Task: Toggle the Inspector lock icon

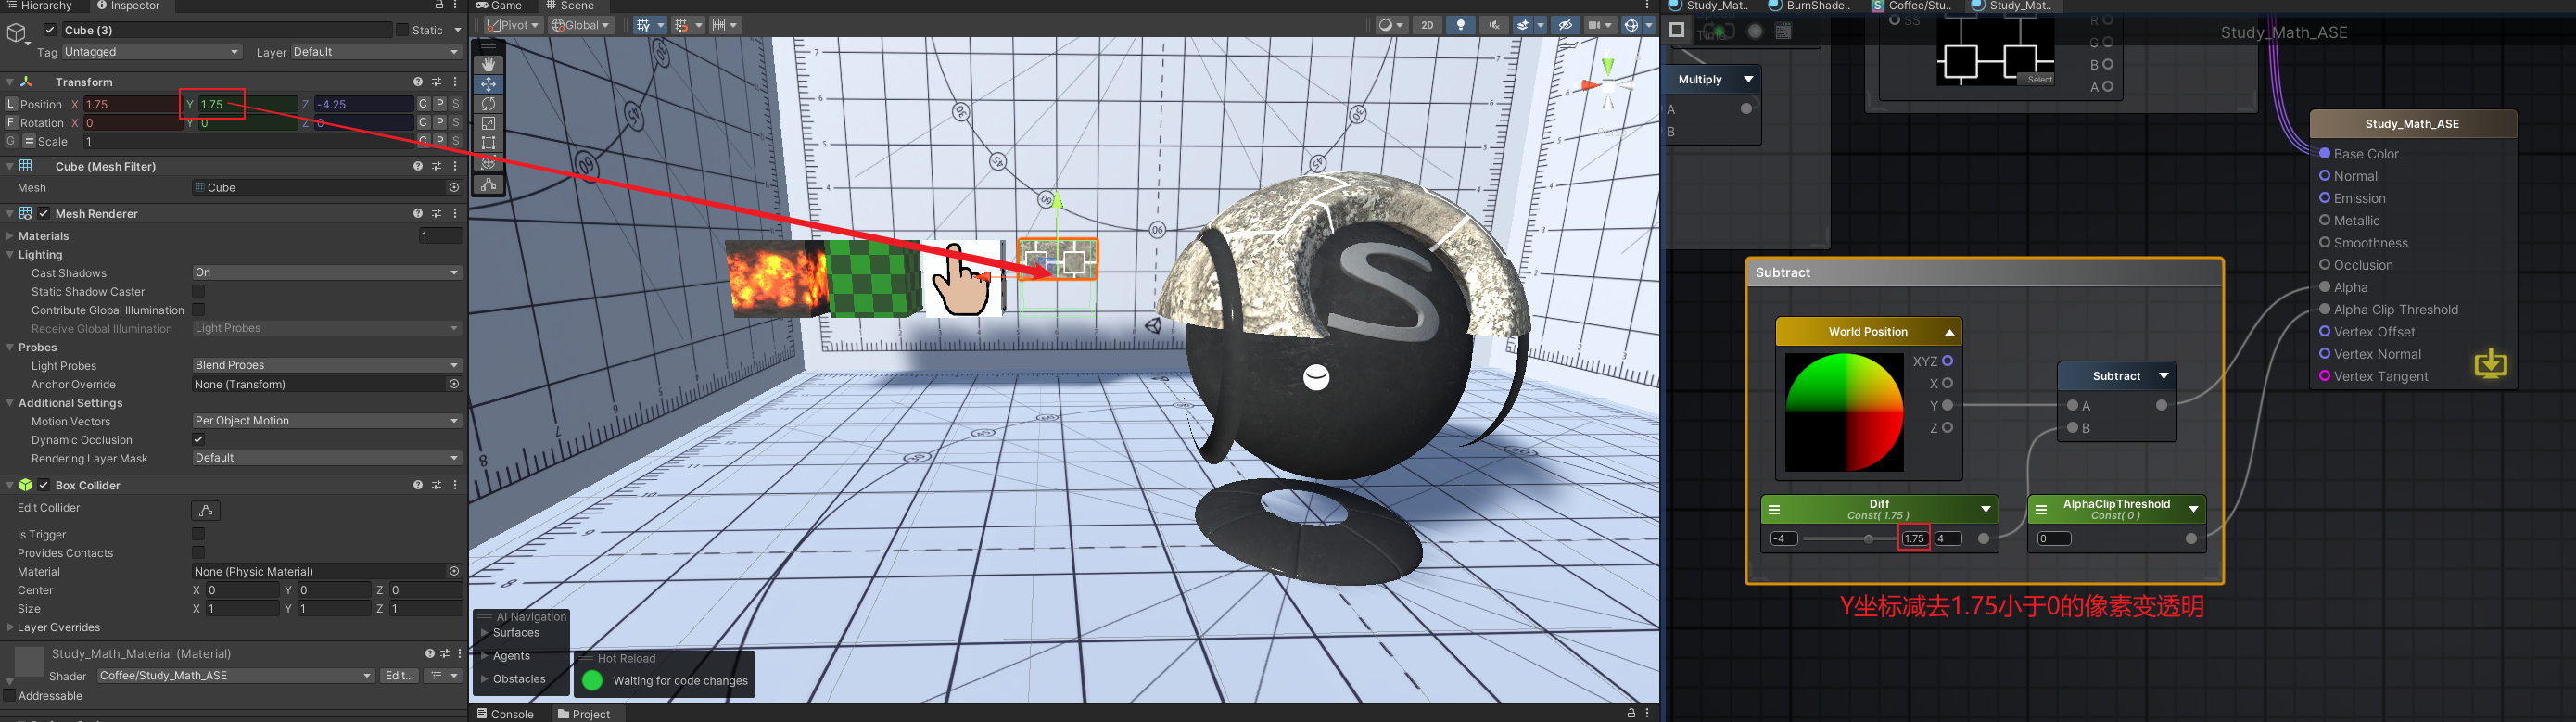Action: [x=439, y=6]
